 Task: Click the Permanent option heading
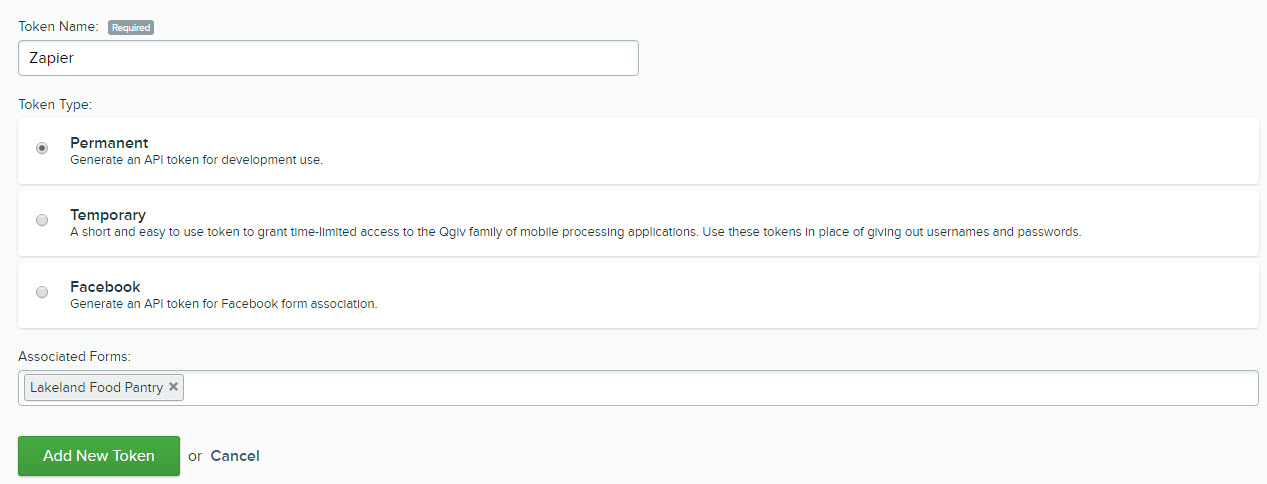point(109,143)
